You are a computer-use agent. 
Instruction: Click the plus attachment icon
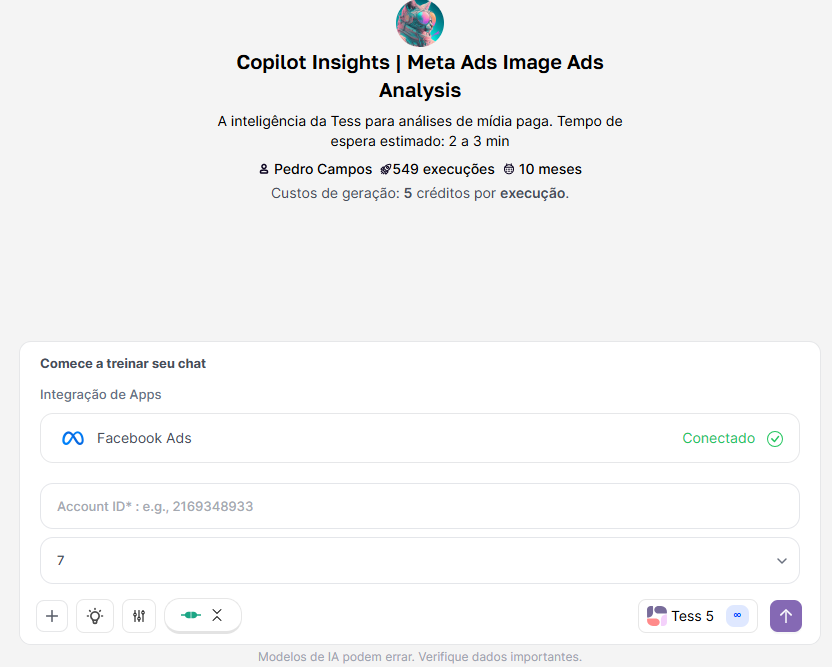(x=52, y=616)
